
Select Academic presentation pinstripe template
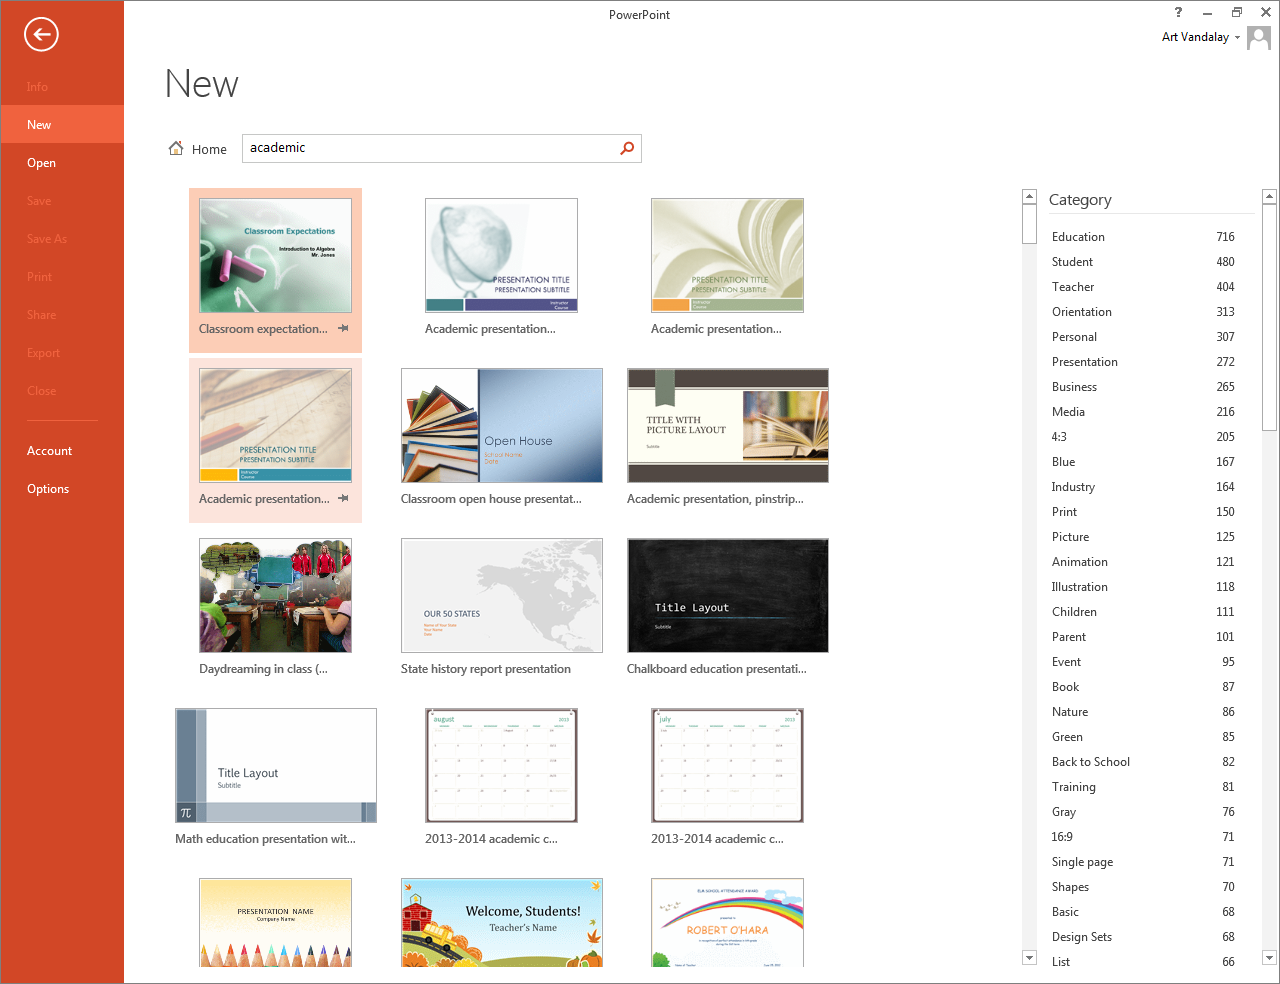point(728,425)
